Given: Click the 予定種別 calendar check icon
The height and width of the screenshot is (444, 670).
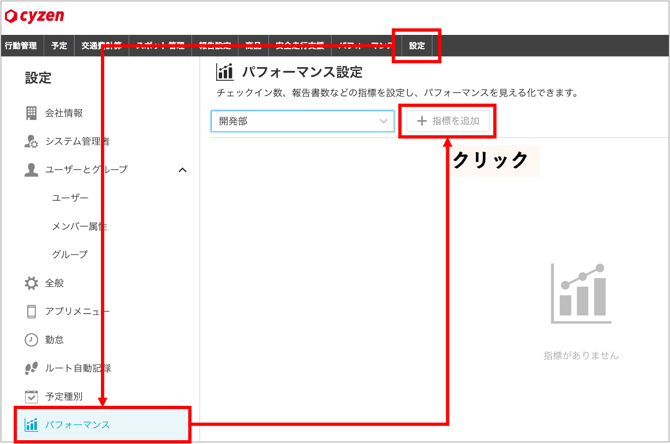Looking at the screenshot, I should coord(31,396).
